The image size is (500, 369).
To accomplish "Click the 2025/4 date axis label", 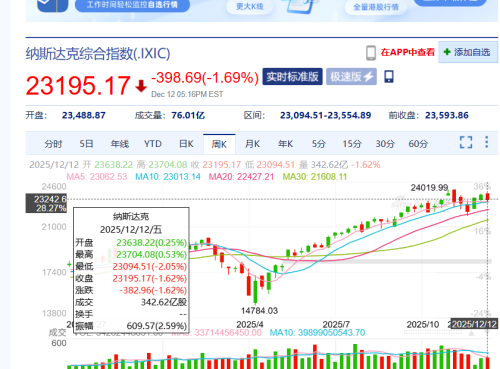I will pyautogui.click(x=250, y=324).
